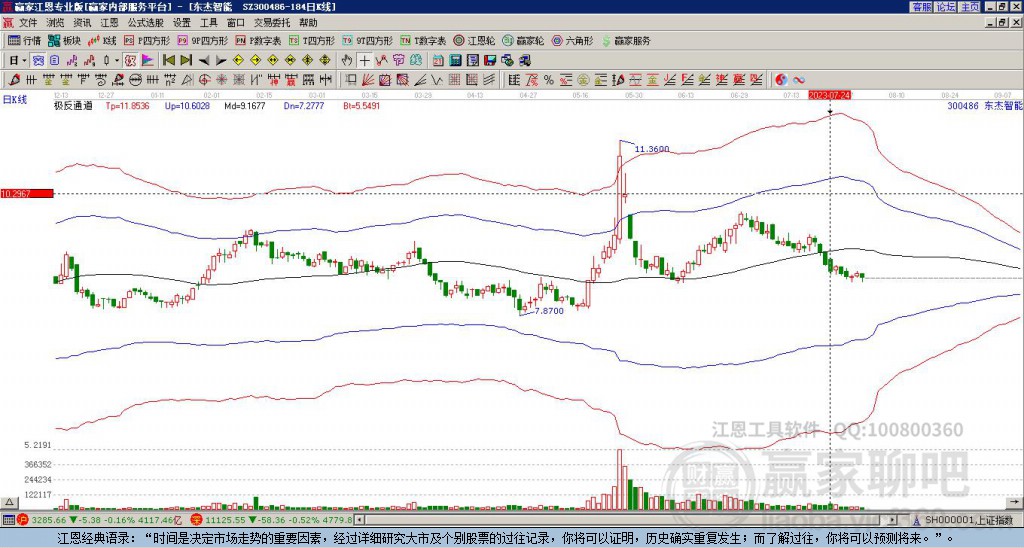Open the 浏览 menu

tap(56, 23)
